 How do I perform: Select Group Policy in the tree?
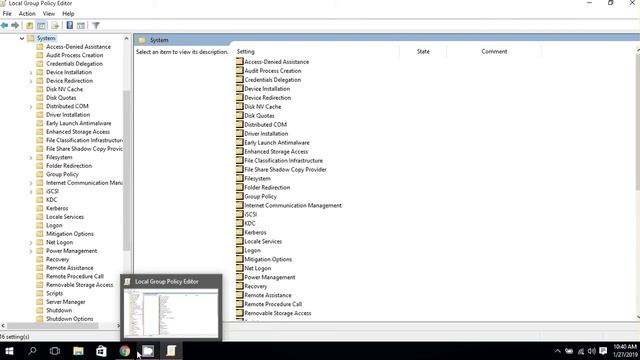(x=62, y=174)
